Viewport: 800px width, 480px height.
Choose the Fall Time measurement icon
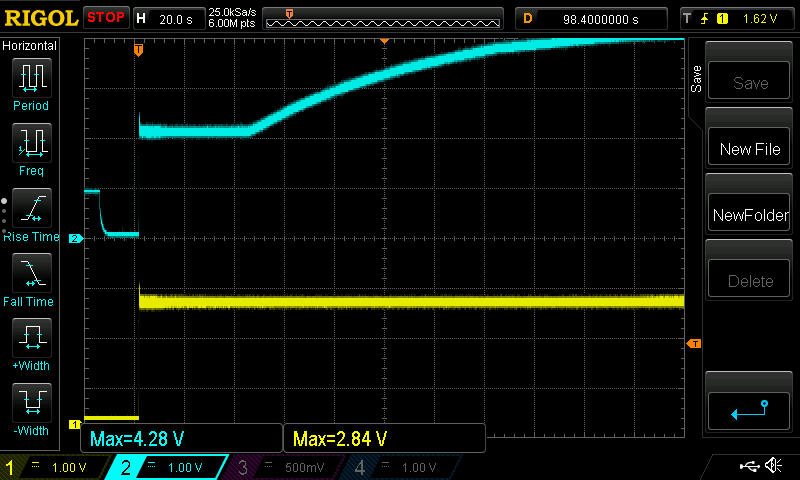(x=31, y=272)
